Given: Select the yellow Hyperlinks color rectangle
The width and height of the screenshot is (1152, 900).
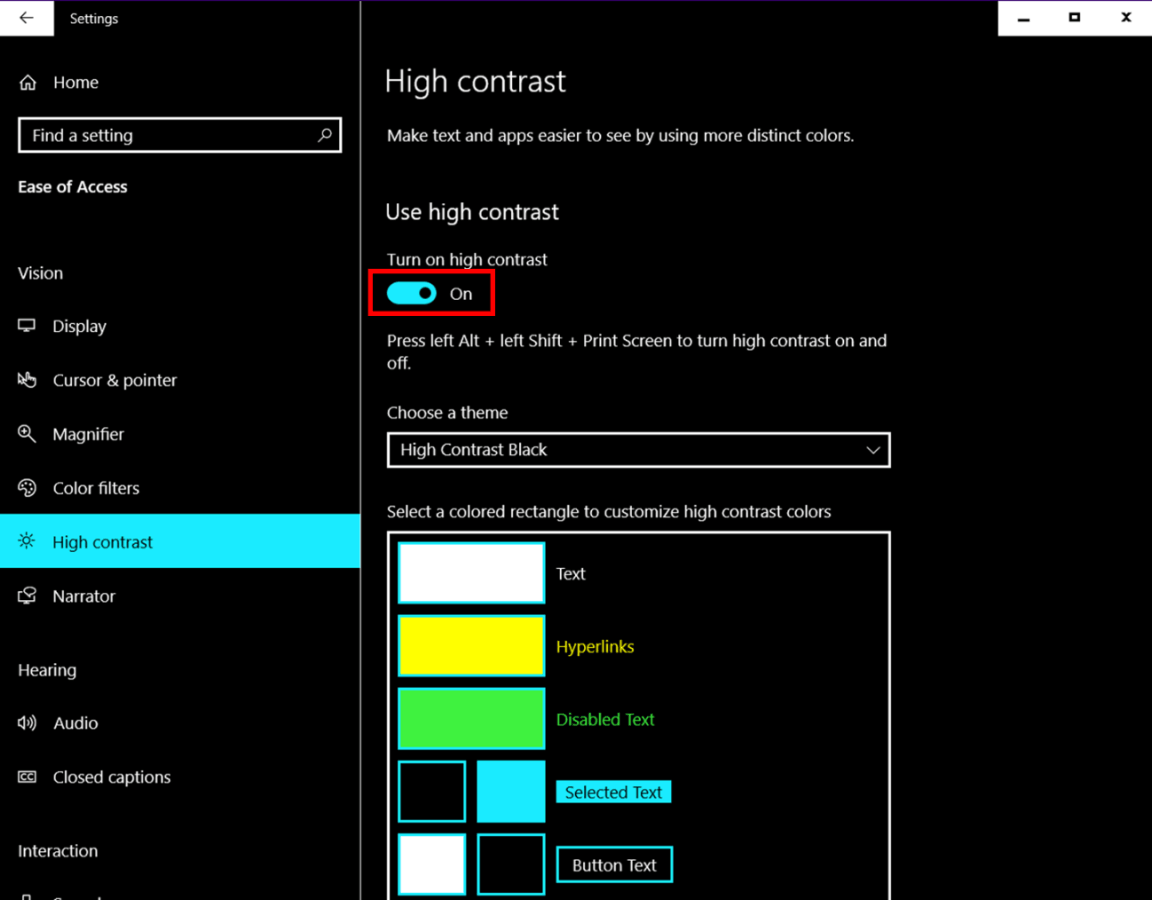Looking at the screenshot, I should pos(470,645).
